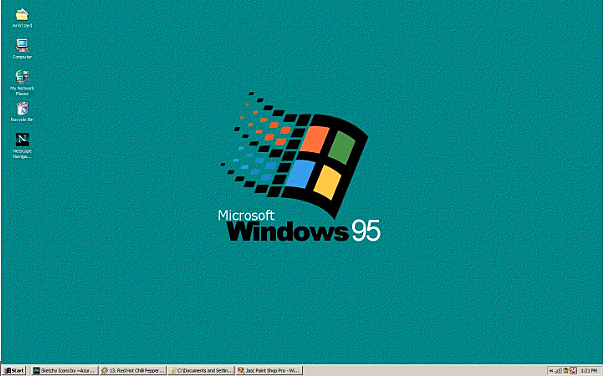Click the red and white tray icon
The image size is (604, 376).
tap(573, 371)
